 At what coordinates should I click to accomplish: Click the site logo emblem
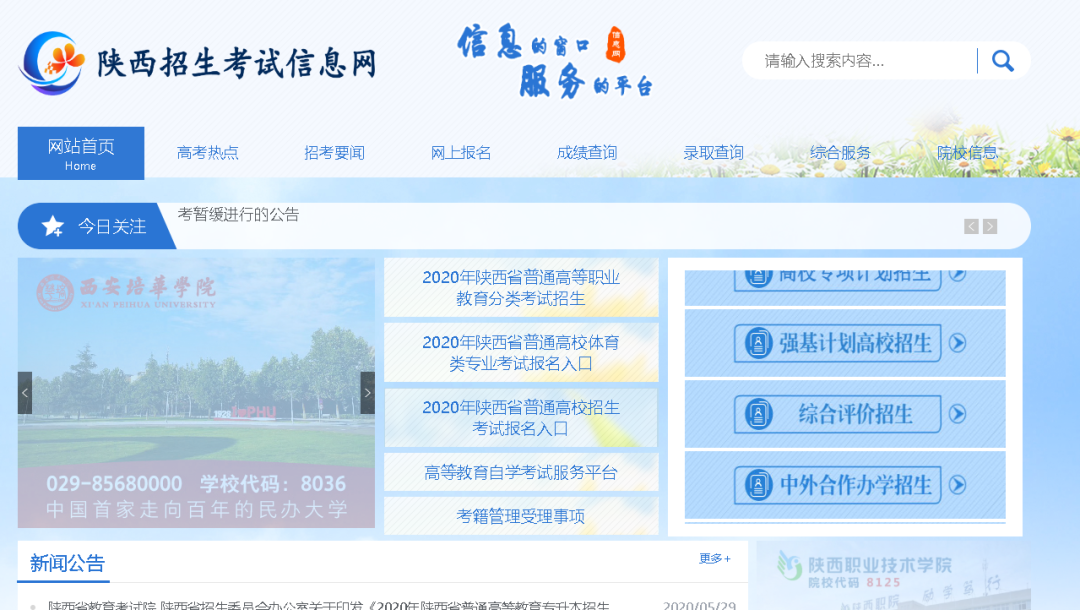click(52, 63)
